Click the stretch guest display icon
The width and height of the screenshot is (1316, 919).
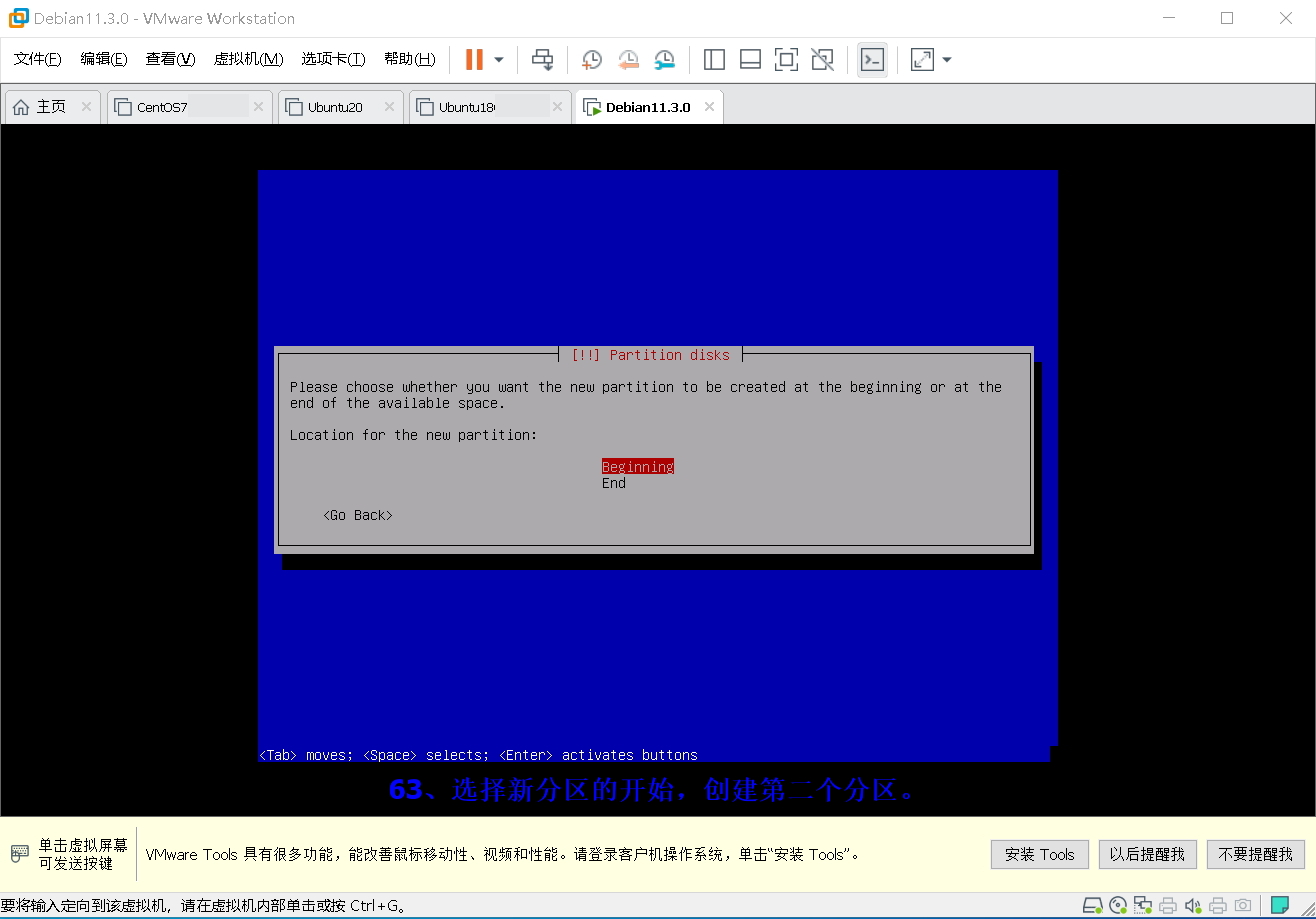(x=922, y=60)
